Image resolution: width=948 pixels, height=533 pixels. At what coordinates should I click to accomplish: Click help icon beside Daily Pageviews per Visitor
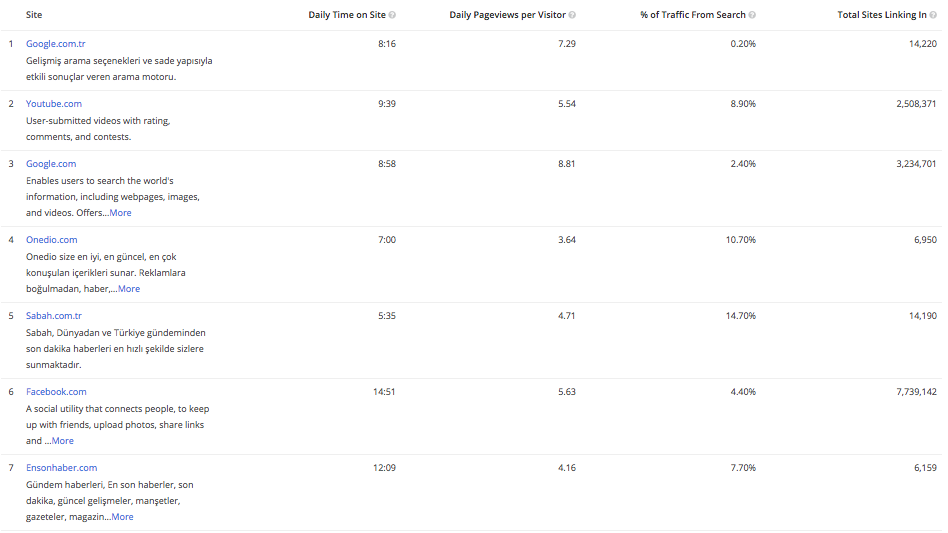coord(572,15)
